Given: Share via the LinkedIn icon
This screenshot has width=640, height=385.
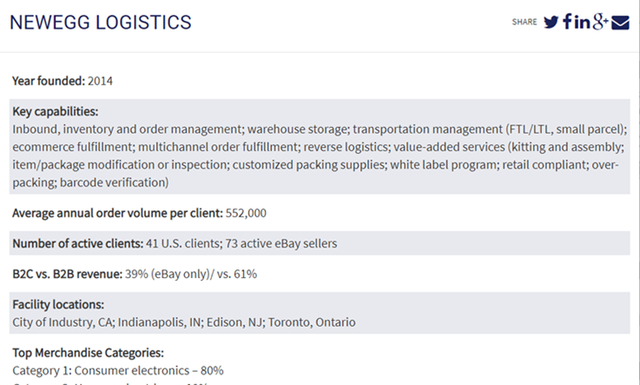Looking at the screenshot, I should [x=582, y=22].
